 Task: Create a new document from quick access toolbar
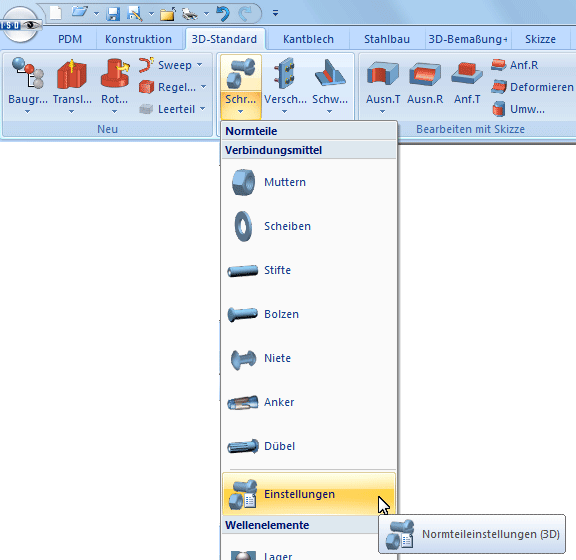coord(56,13)
